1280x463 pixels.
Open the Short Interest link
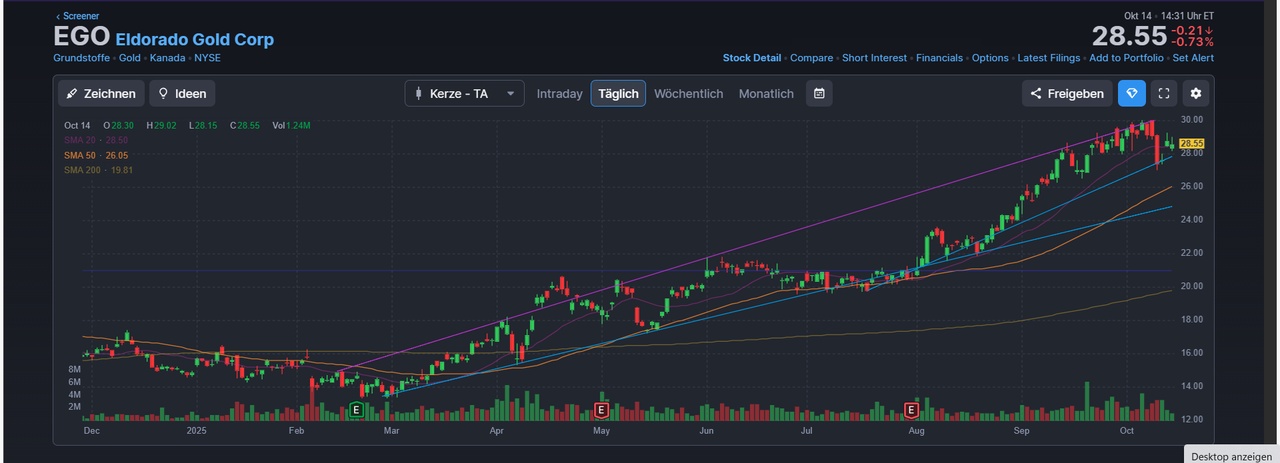[875, 58]
